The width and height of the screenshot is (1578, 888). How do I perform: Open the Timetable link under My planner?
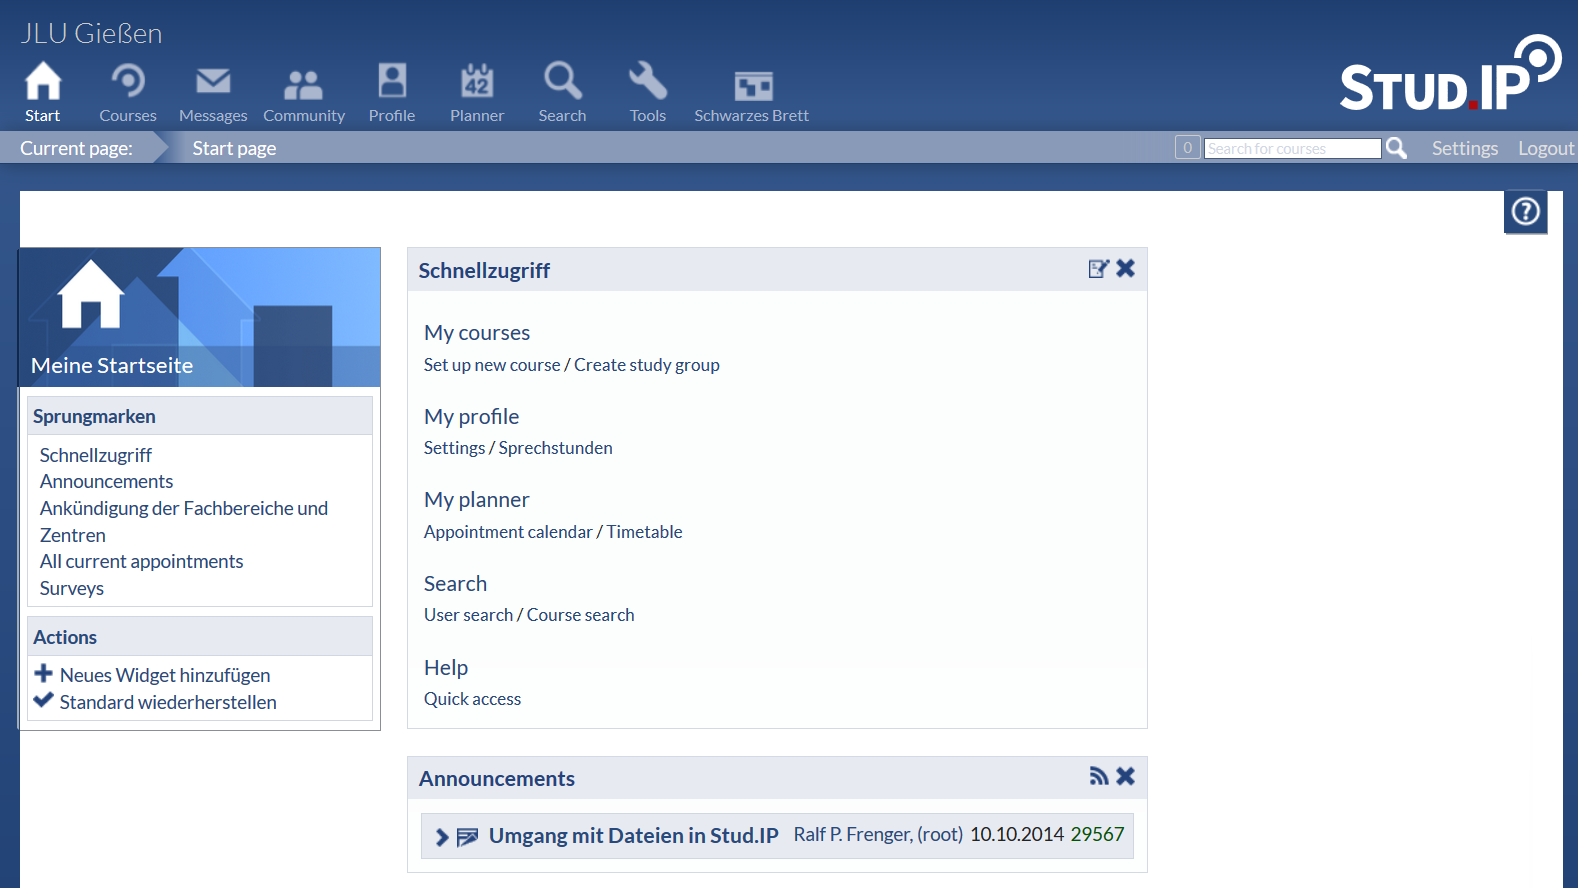[x=644, y=532]
